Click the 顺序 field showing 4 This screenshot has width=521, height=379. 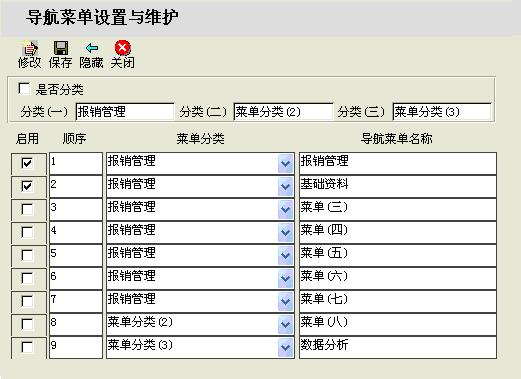76,232
